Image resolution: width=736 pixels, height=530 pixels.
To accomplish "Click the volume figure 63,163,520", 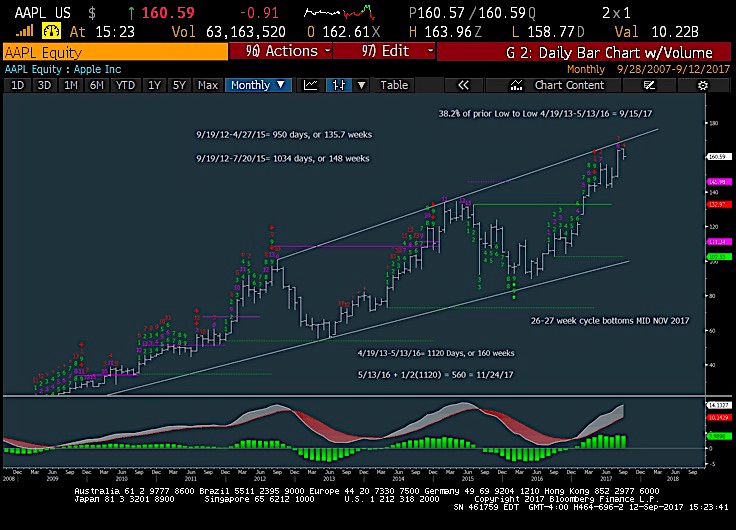I will click(x=245, y=32).
